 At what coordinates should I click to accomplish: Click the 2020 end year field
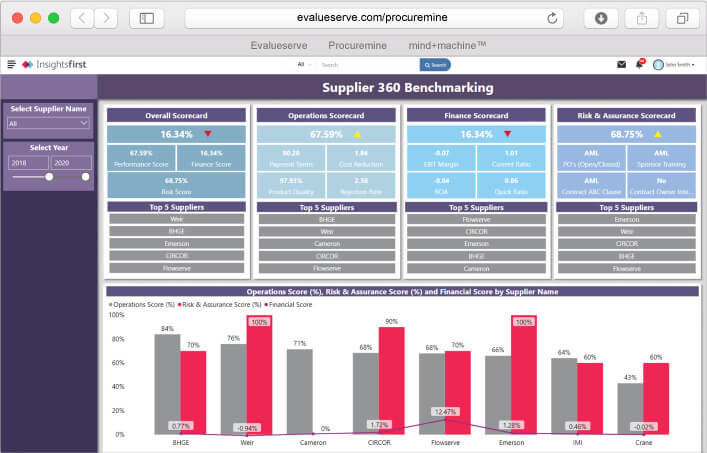(71, 163)
